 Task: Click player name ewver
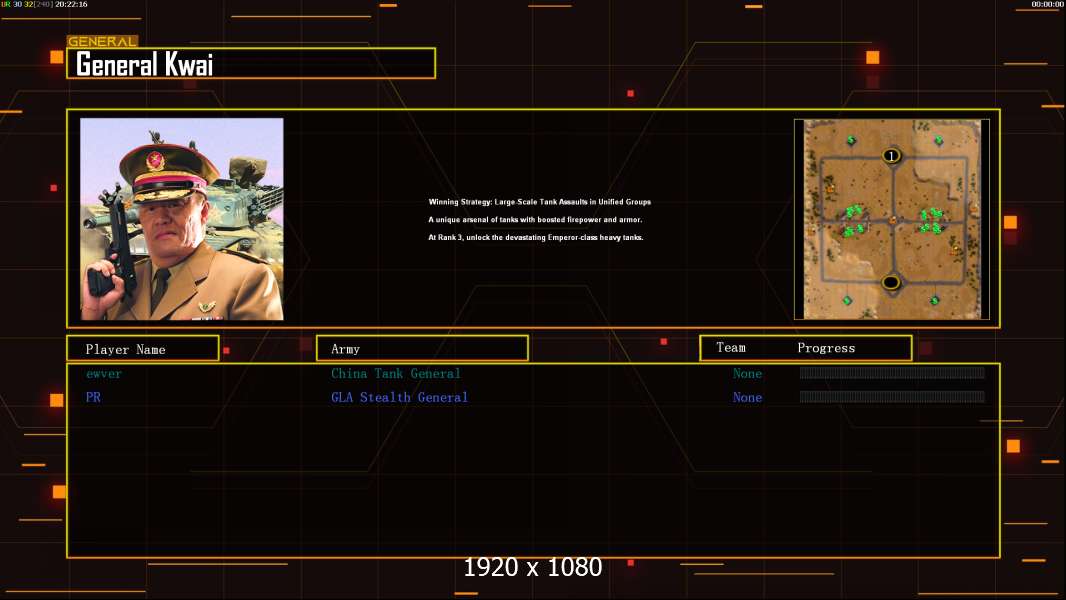pyautogui.click(x=104, y=374)
